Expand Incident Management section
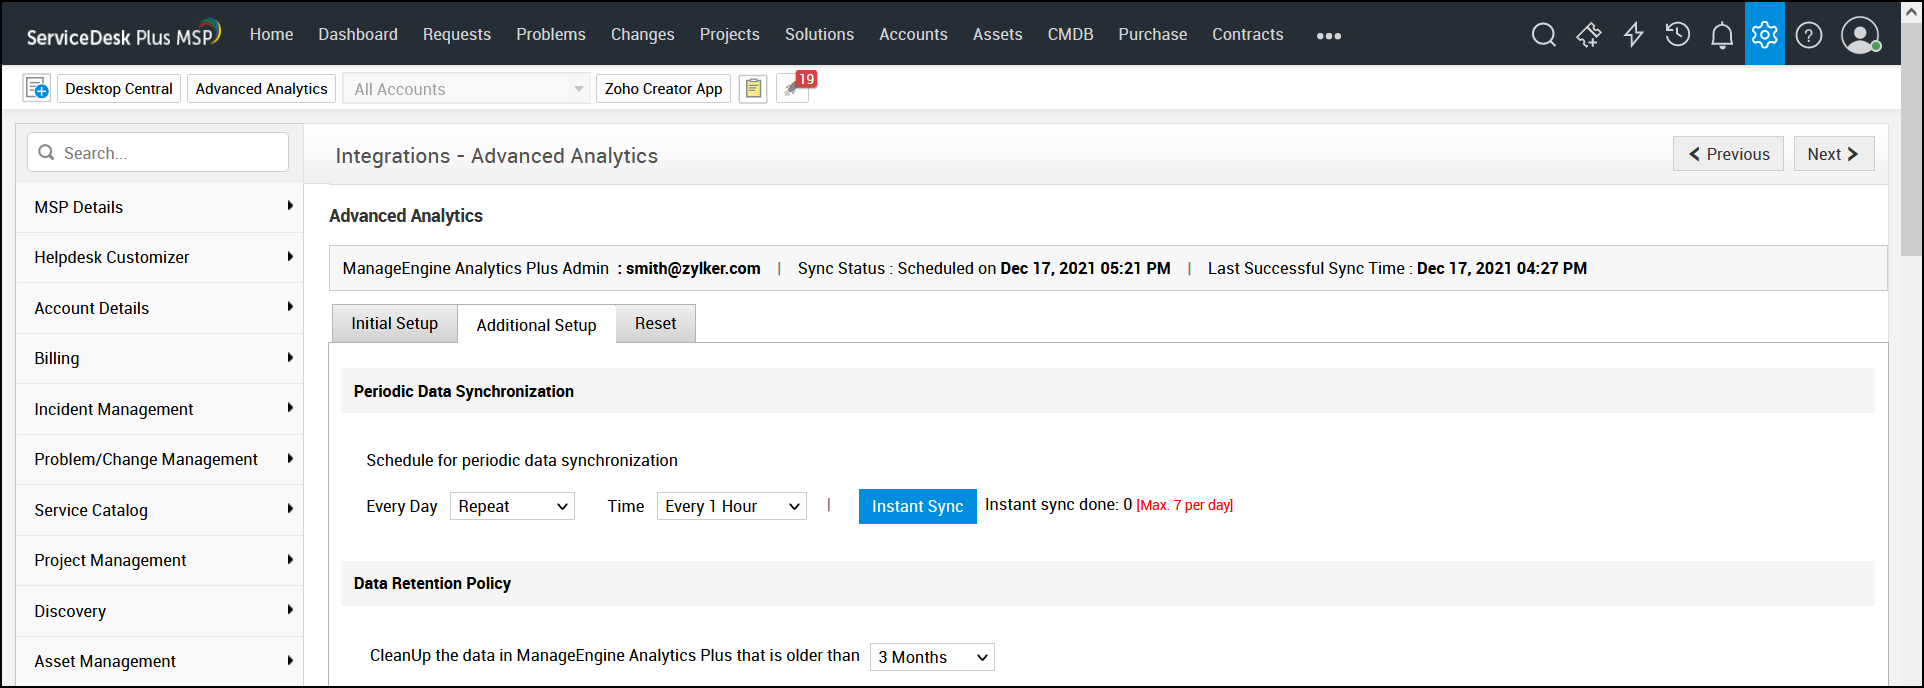Screen dimensions: 1924x688 click(x=160, y=409)
